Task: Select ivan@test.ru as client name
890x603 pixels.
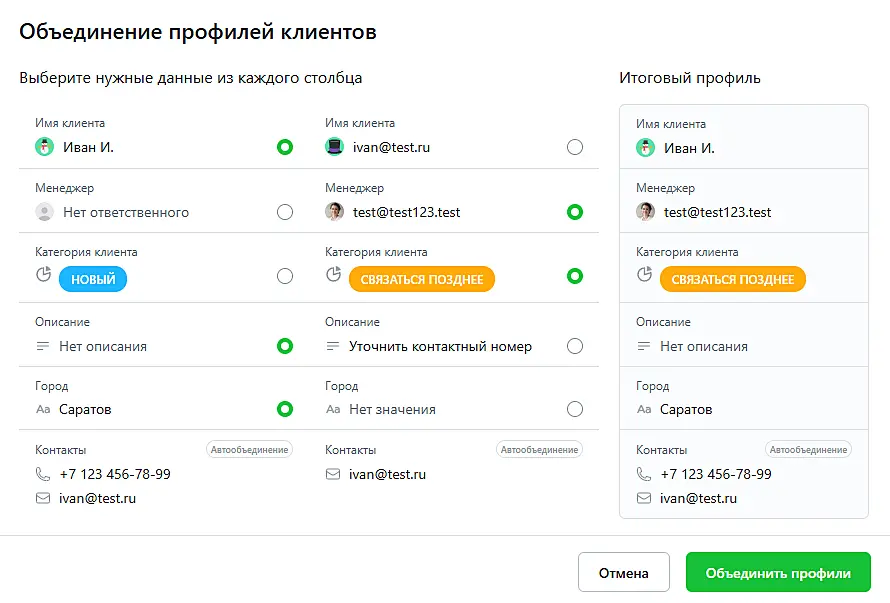Action: (x=574, y=148)
